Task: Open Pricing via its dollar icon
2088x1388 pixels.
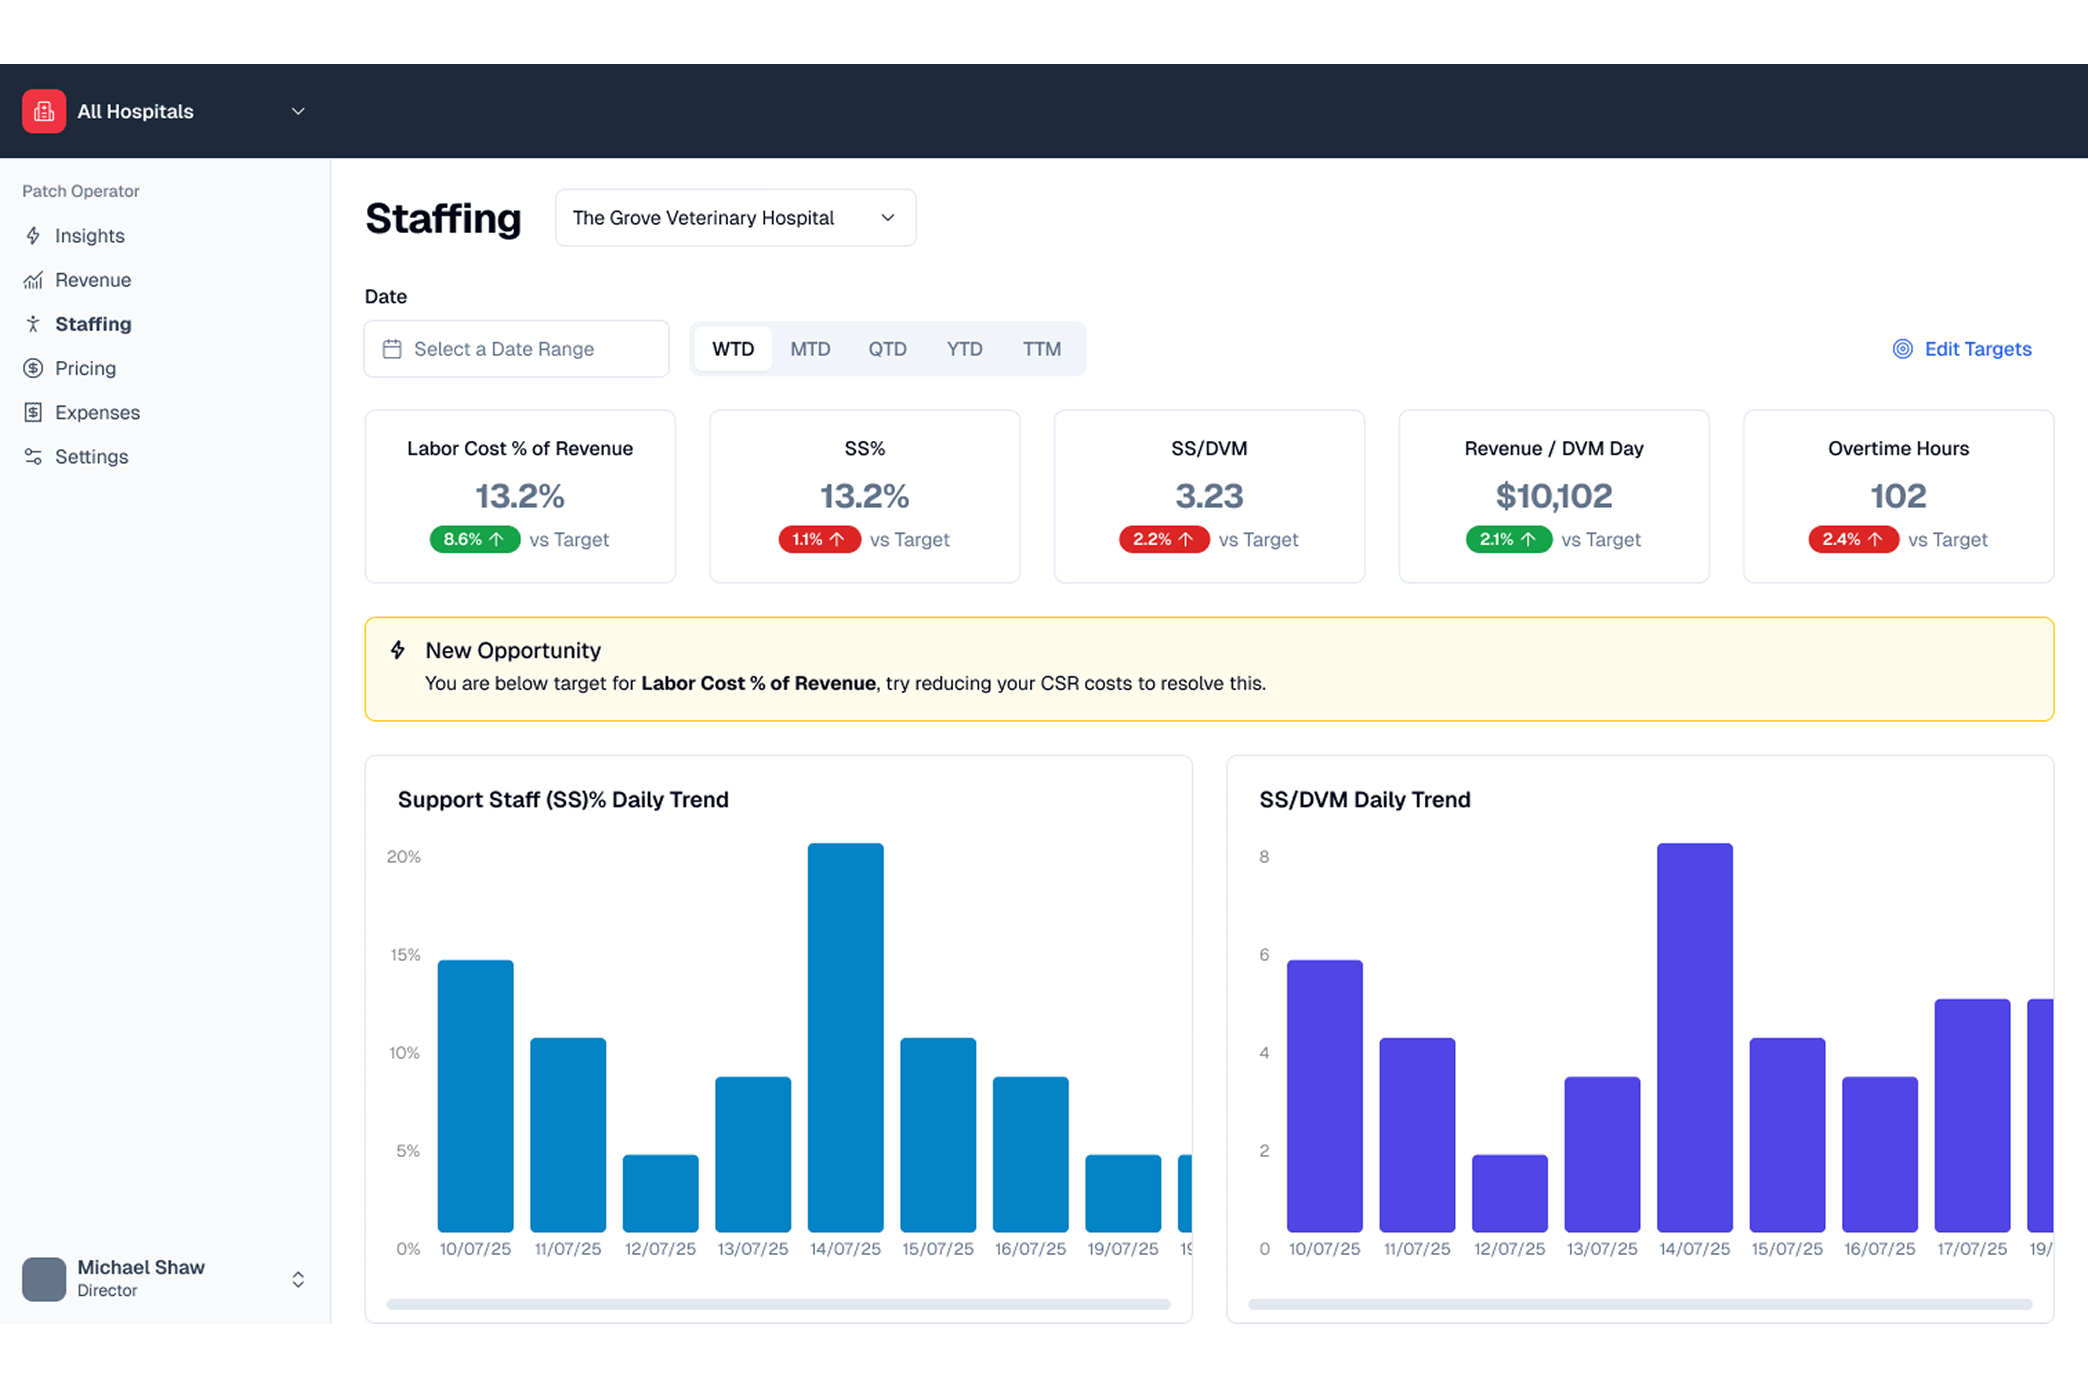Action: click(33, 368)
